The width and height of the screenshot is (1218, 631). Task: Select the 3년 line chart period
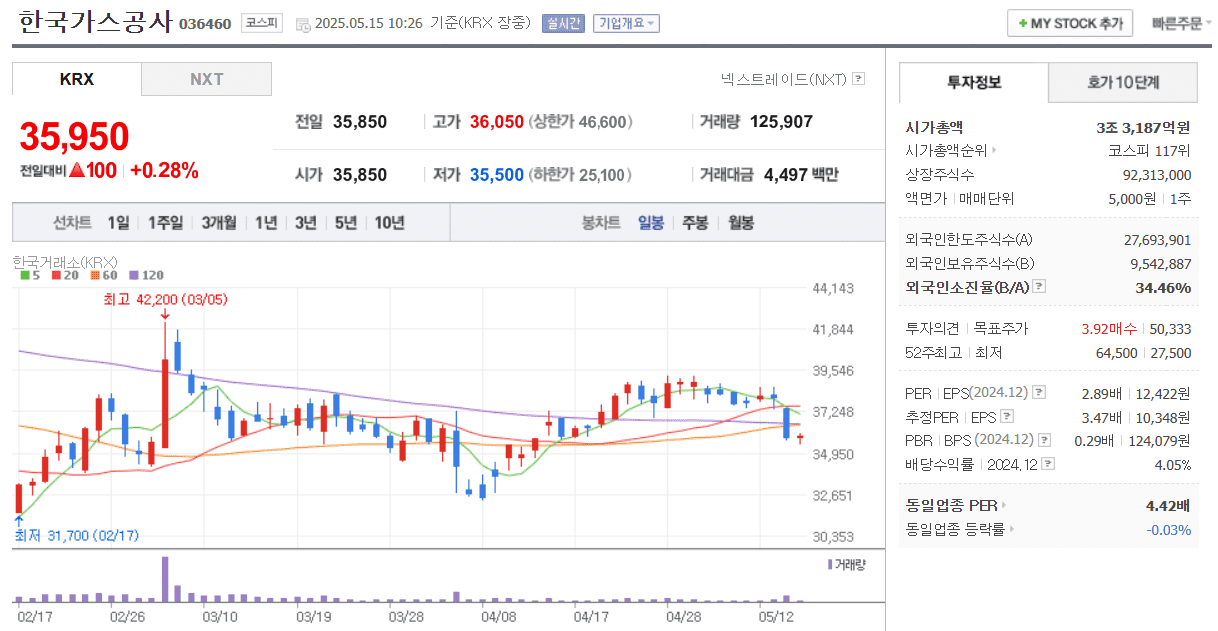(x=306, y=223)
